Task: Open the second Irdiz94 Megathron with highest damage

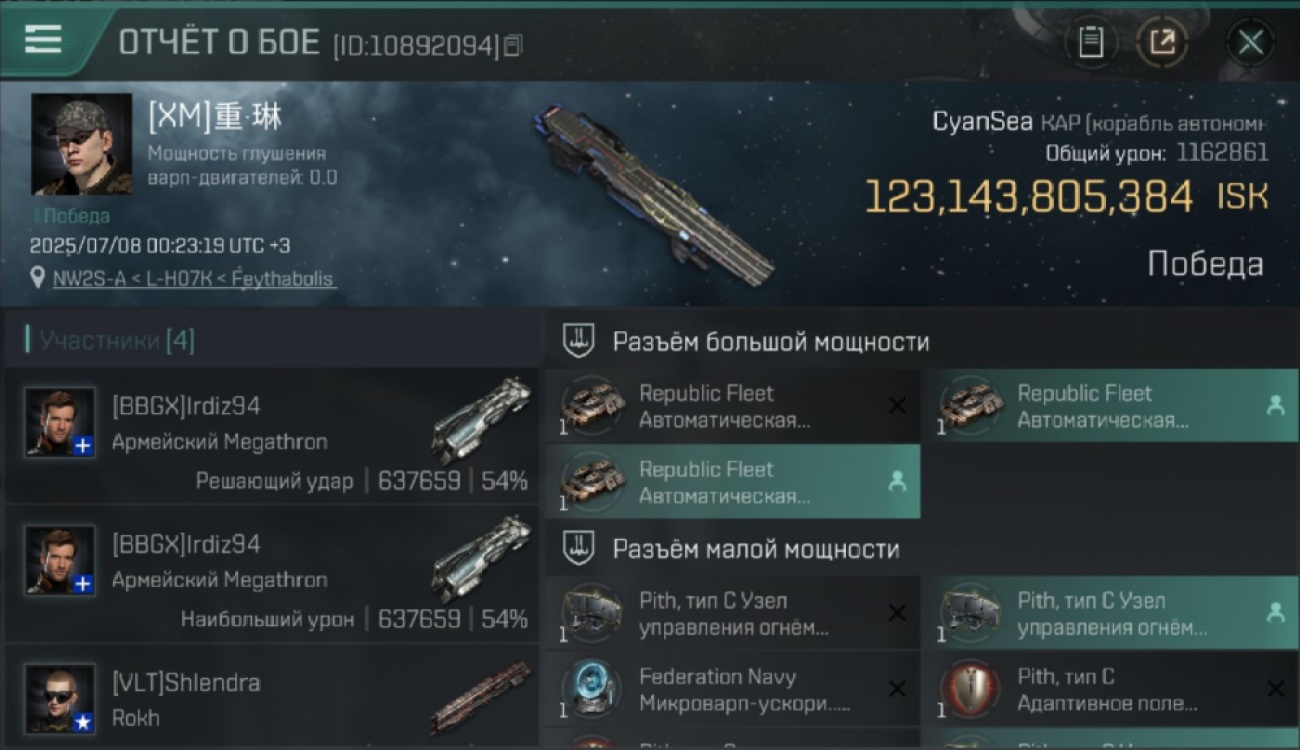Action: click(x=271, y=574)
